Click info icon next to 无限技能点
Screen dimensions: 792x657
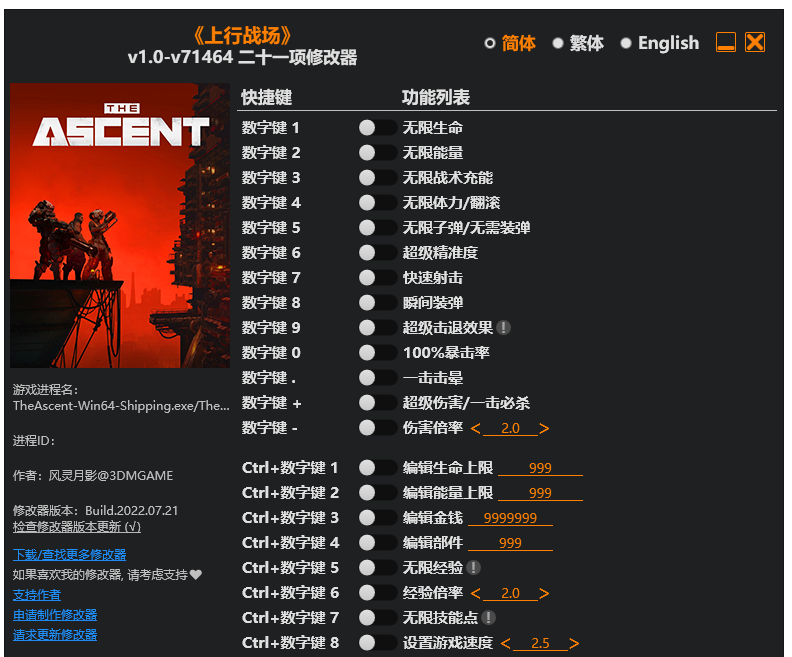coord(488,618)
